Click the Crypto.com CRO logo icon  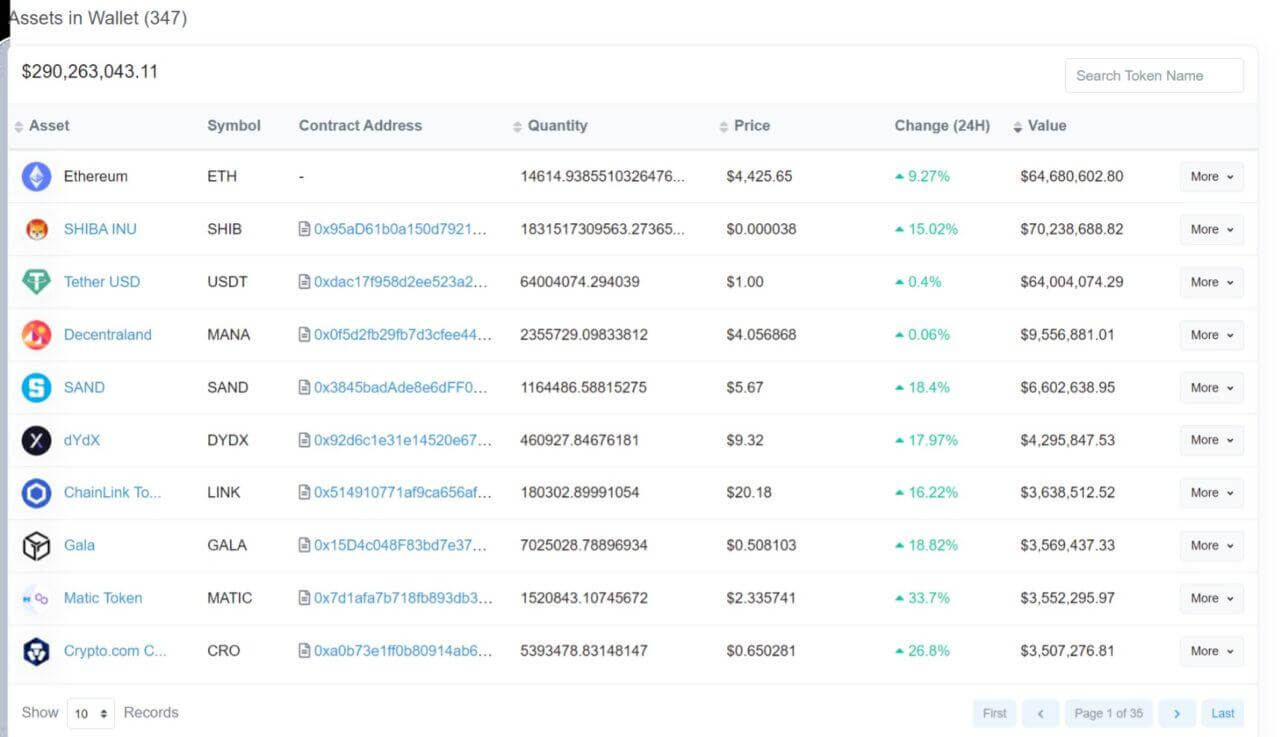pyautogui.click(x=36, y=651)
